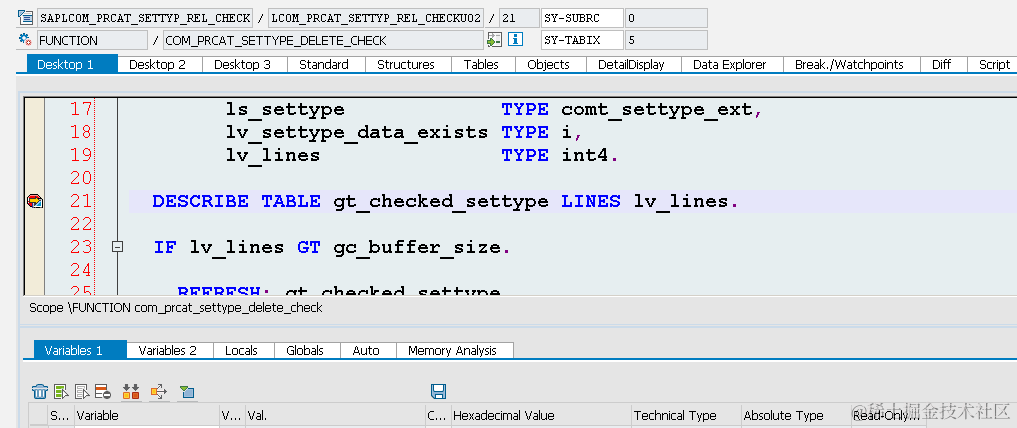Click the blue information icon
The image size is (1017, 428).
(516, 40)
